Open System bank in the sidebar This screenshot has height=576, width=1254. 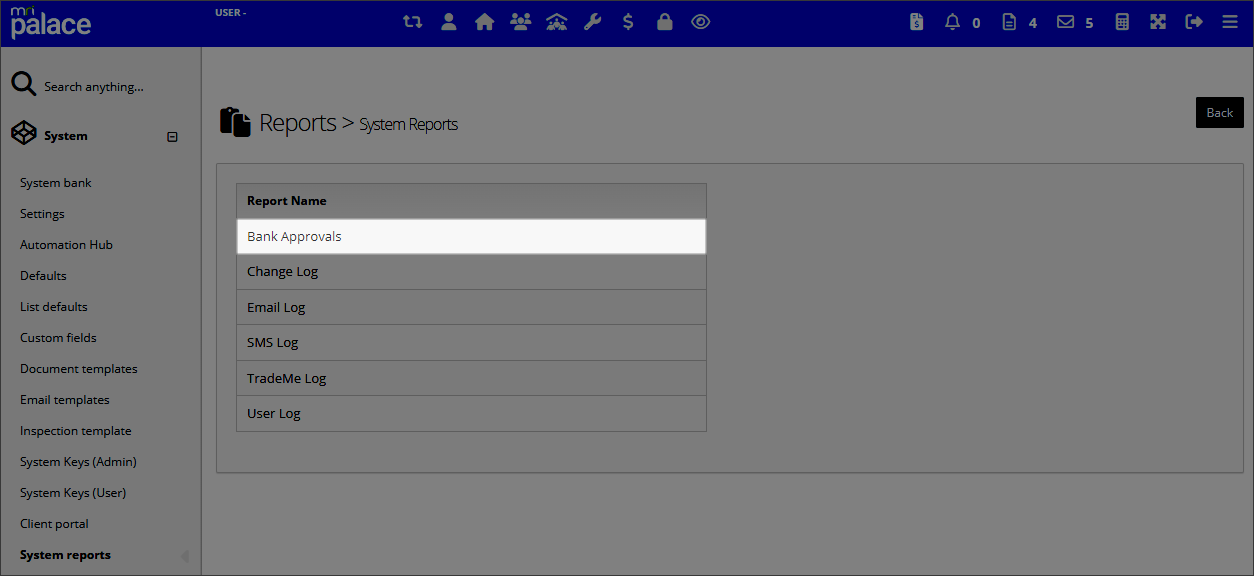(x=56, y=183)
